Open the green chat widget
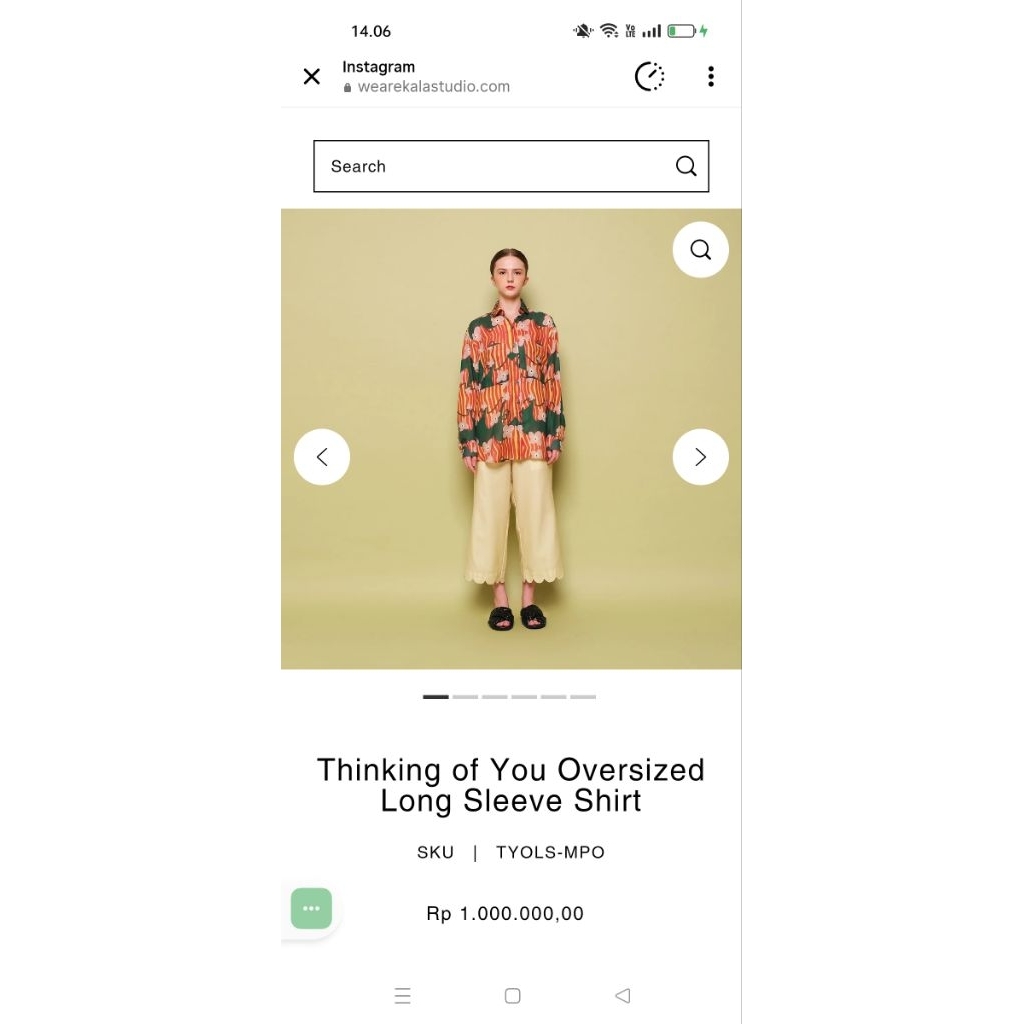This screenshot has height=1024, width=1024. click(x=312, y=908)
